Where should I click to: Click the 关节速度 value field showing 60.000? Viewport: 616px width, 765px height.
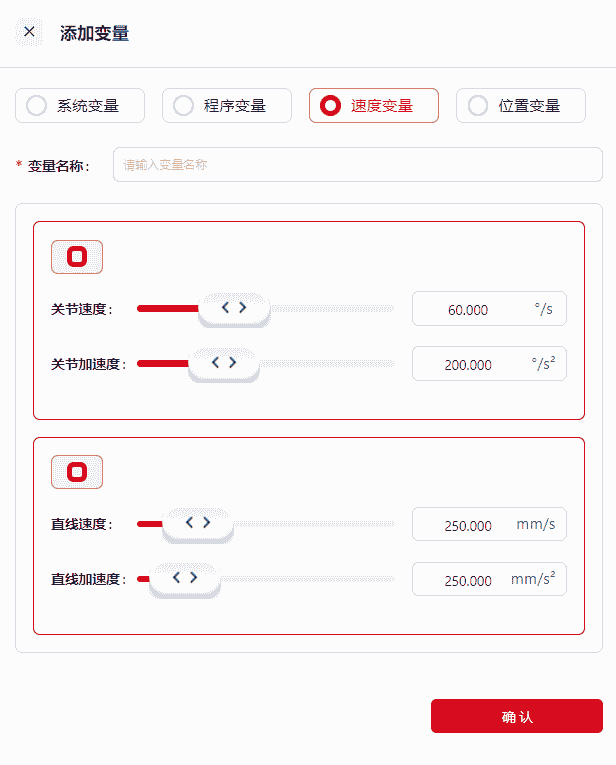pyautogui.click(x=470, y=309)
